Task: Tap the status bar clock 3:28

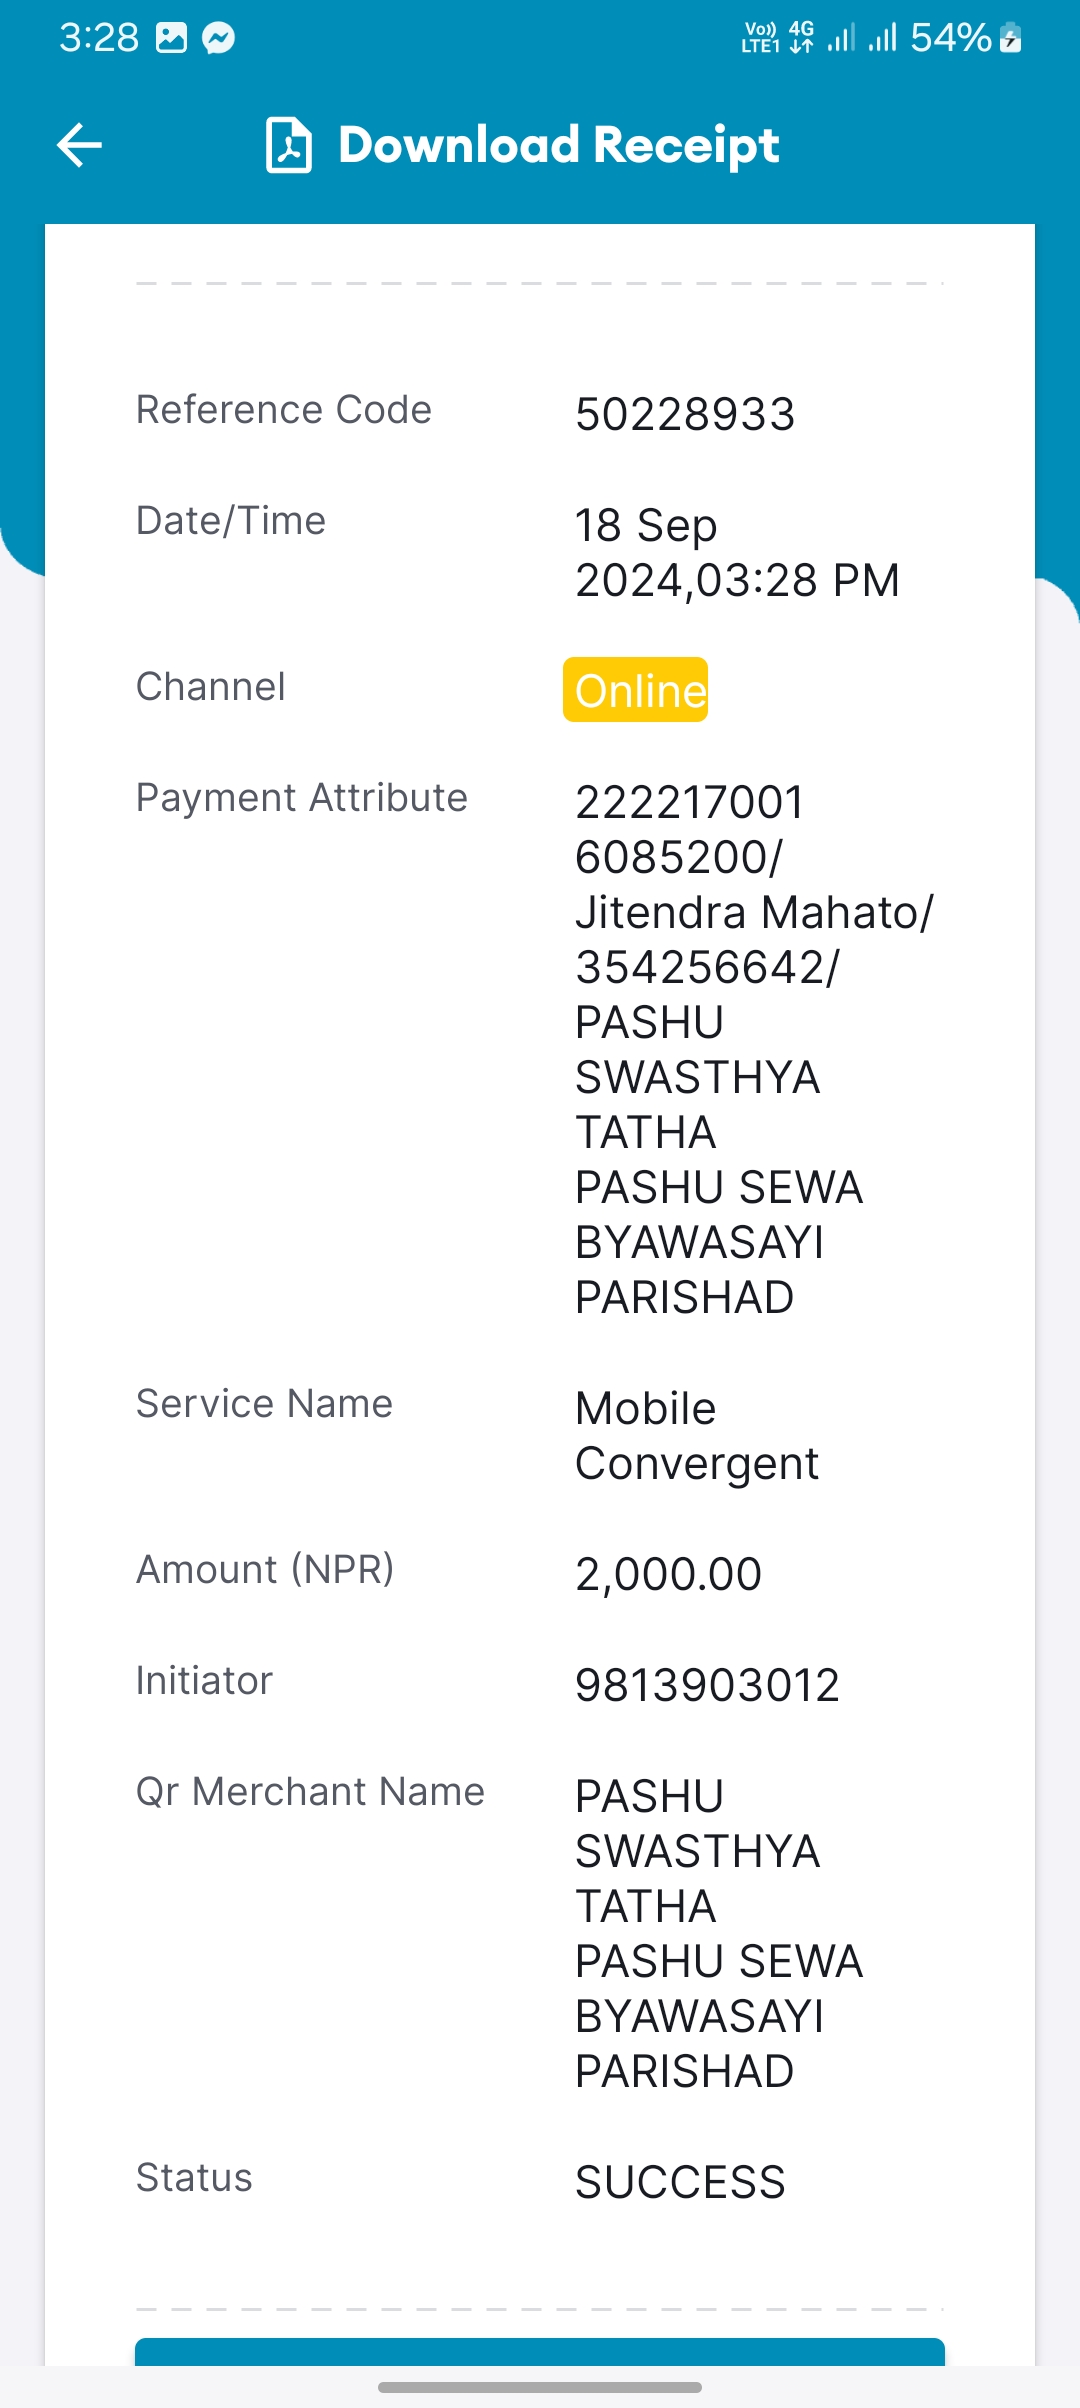Action: [x=99, y=38]
